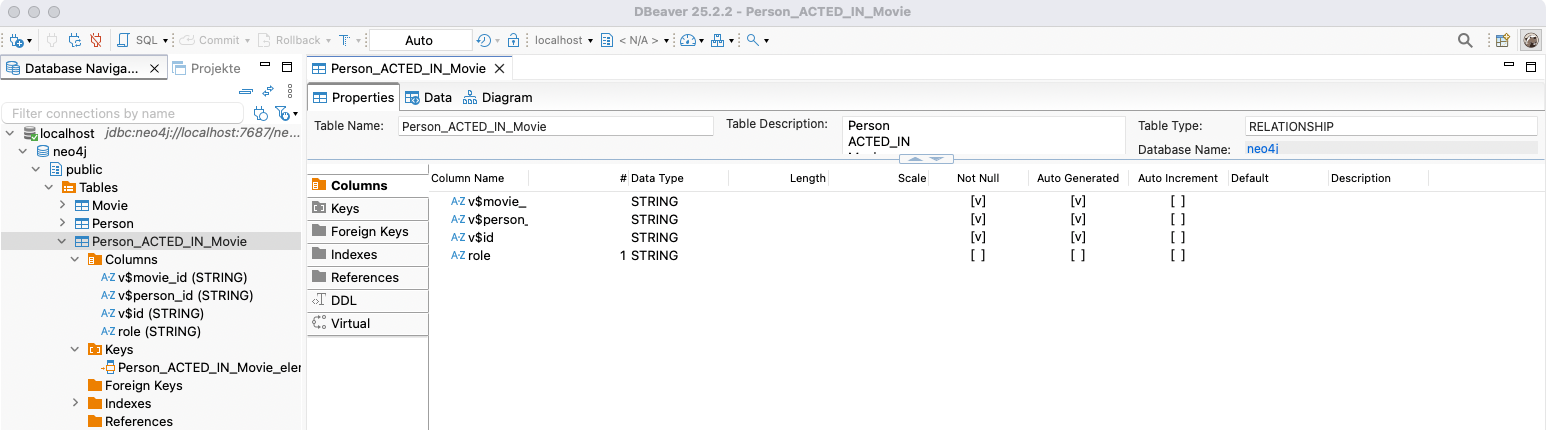Click collapse all icon in navigator
Viewport: 1546px width, 430px height.
[x=246, y=91]
